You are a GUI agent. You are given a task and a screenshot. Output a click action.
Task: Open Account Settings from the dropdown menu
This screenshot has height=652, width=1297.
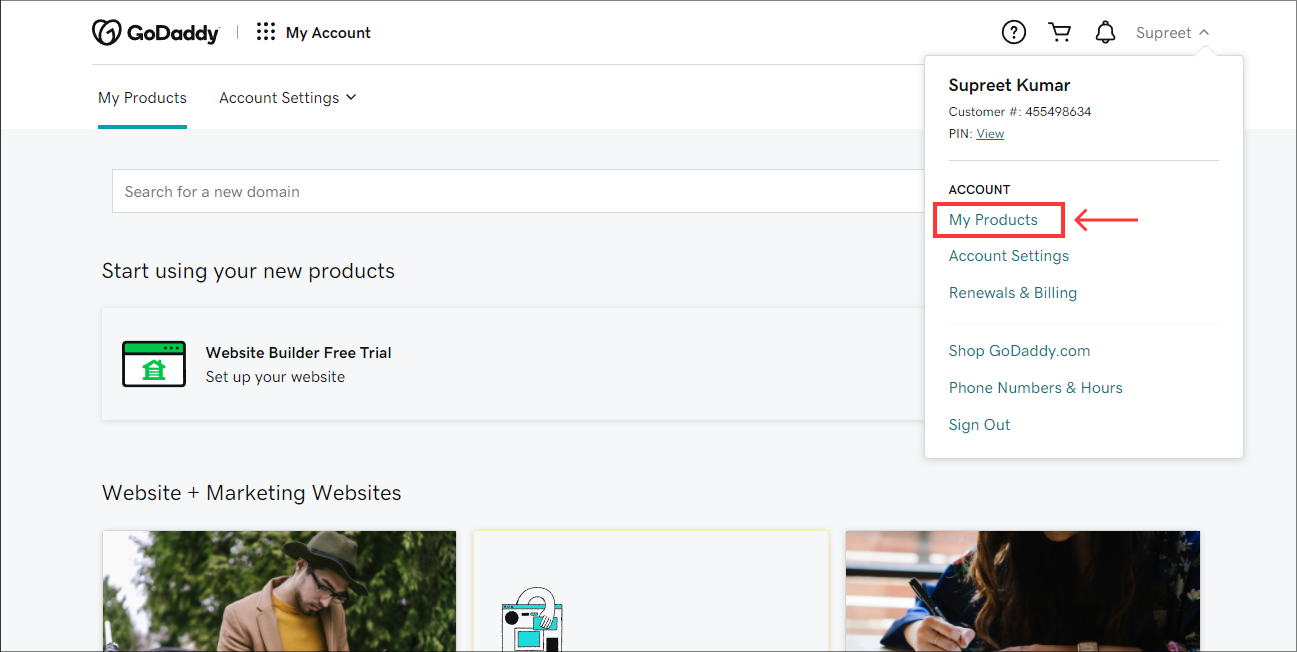[x=1009, y=256]
